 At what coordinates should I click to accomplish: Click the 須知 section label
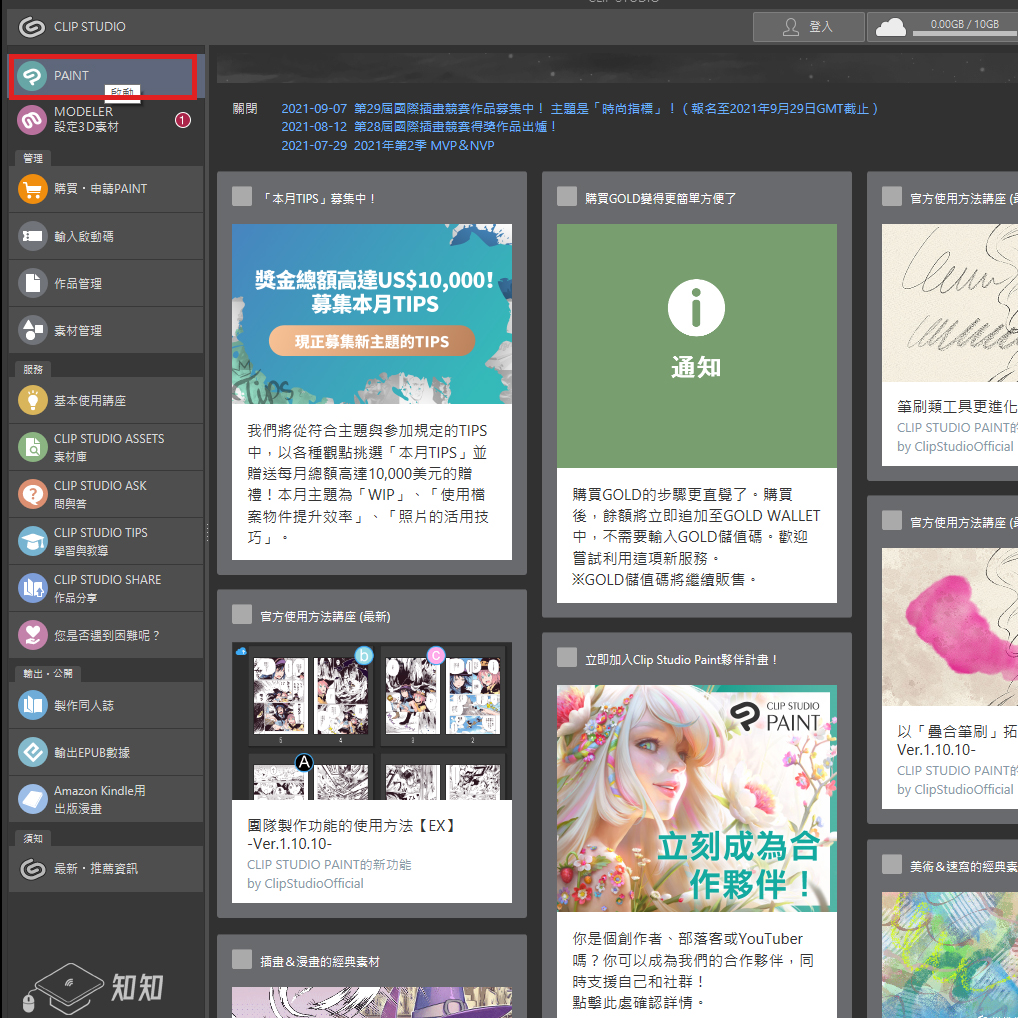coord(33,839)
